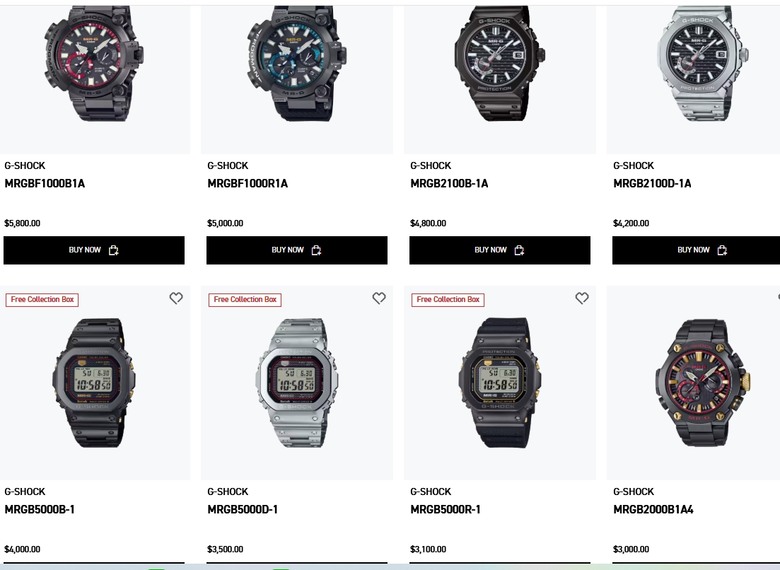Open MRGB5000B-1 product title link
Image resolution: width=780 pixels, height=570 pixels.
point(40,509)
